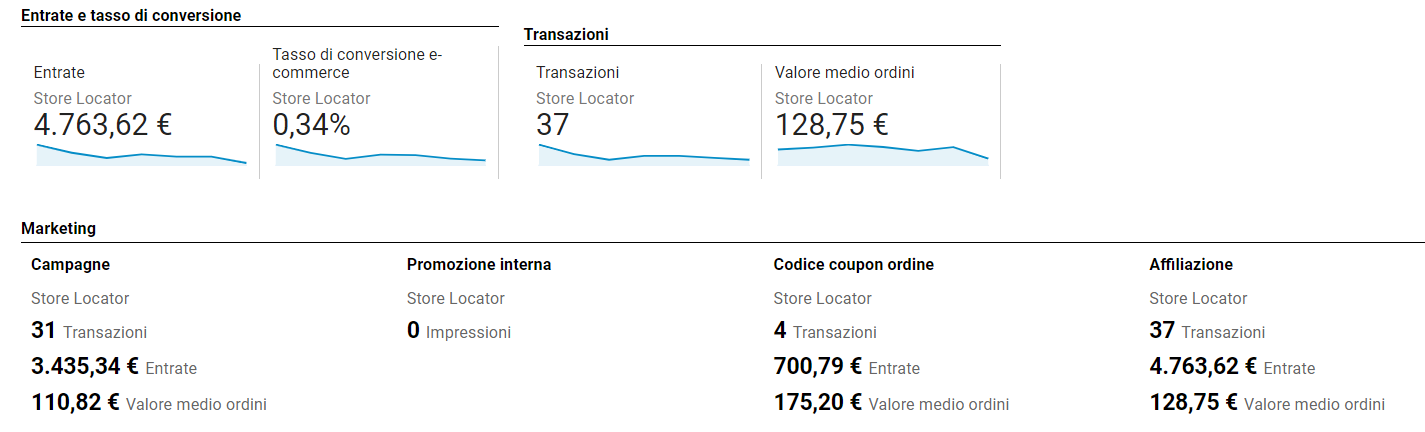Click the Transazioni sparkline chart
Image resolution: width=1425 pixels, height=432 pixels.
(x=644, y=154)
